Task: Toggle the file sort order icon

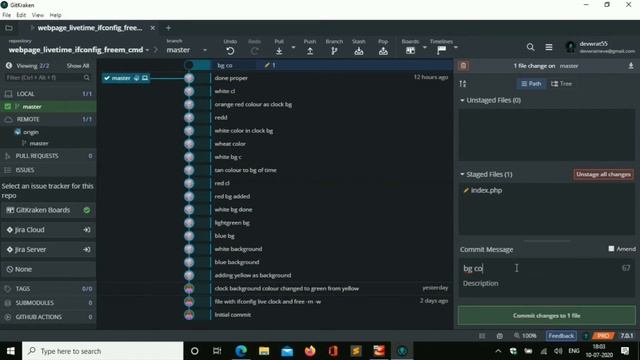Action: point(463,84)
